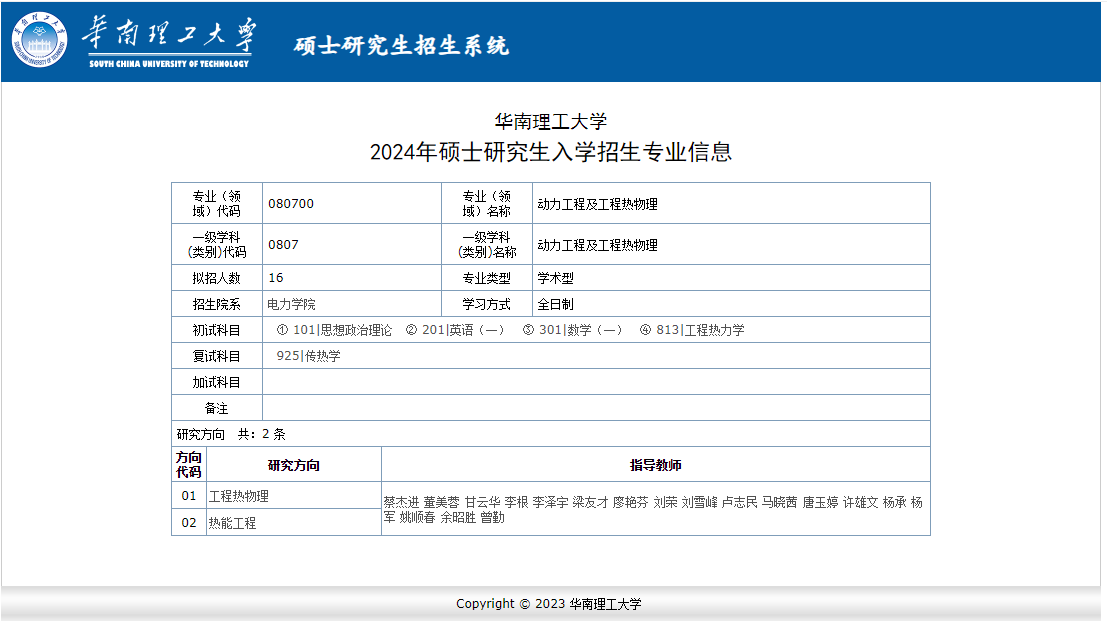Select the major code 080700
Image resolution: width=1107 pixels, height=621 pixels.
point(291,204)
